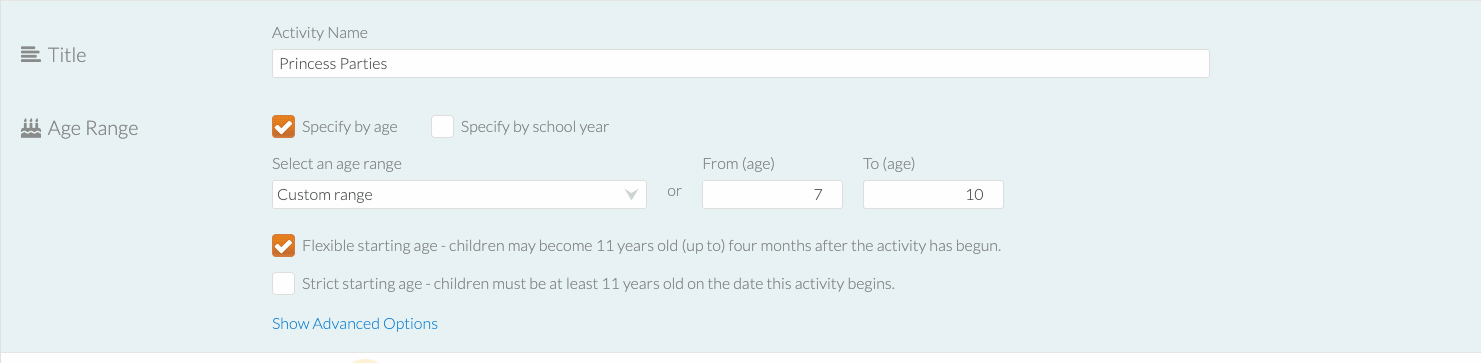Click the Title section lines icon

[30, 55]
